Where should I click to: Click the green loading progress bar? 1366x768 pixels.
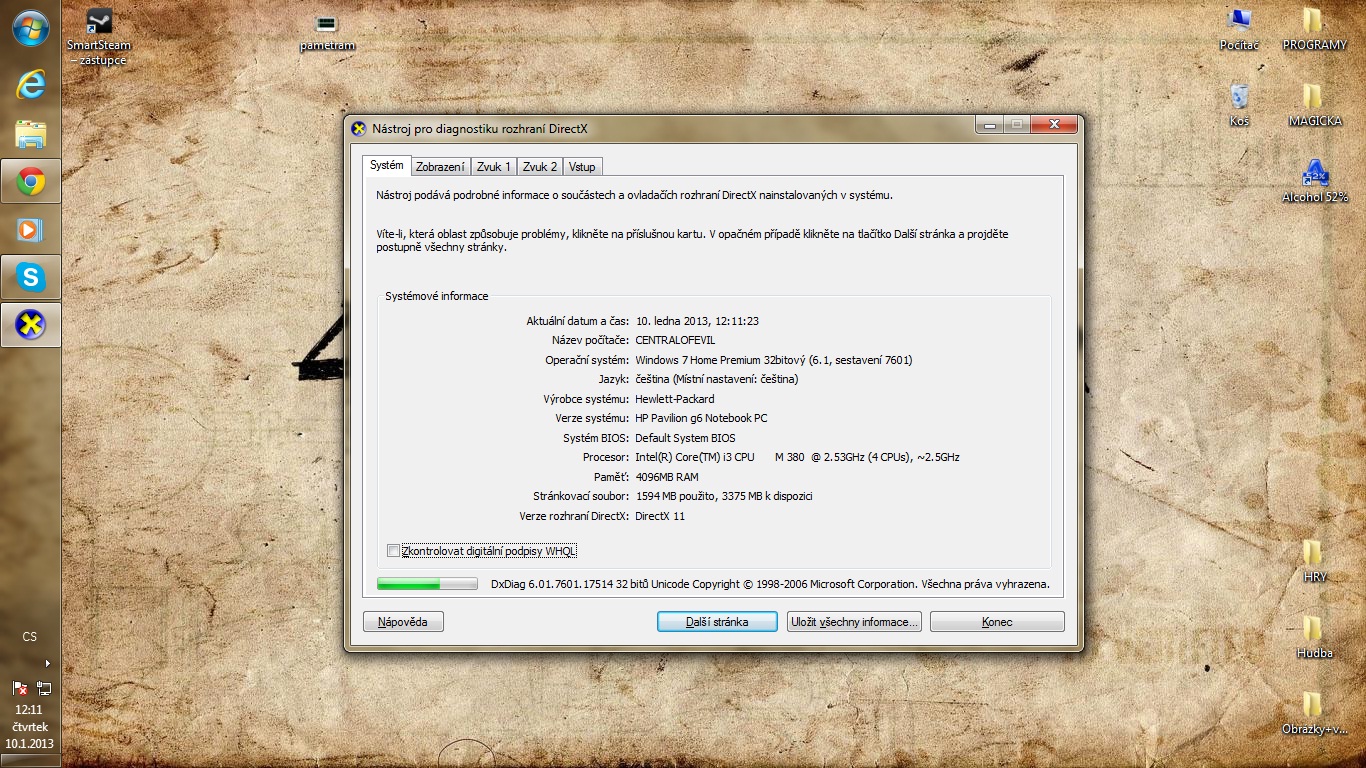click(427, 584)
